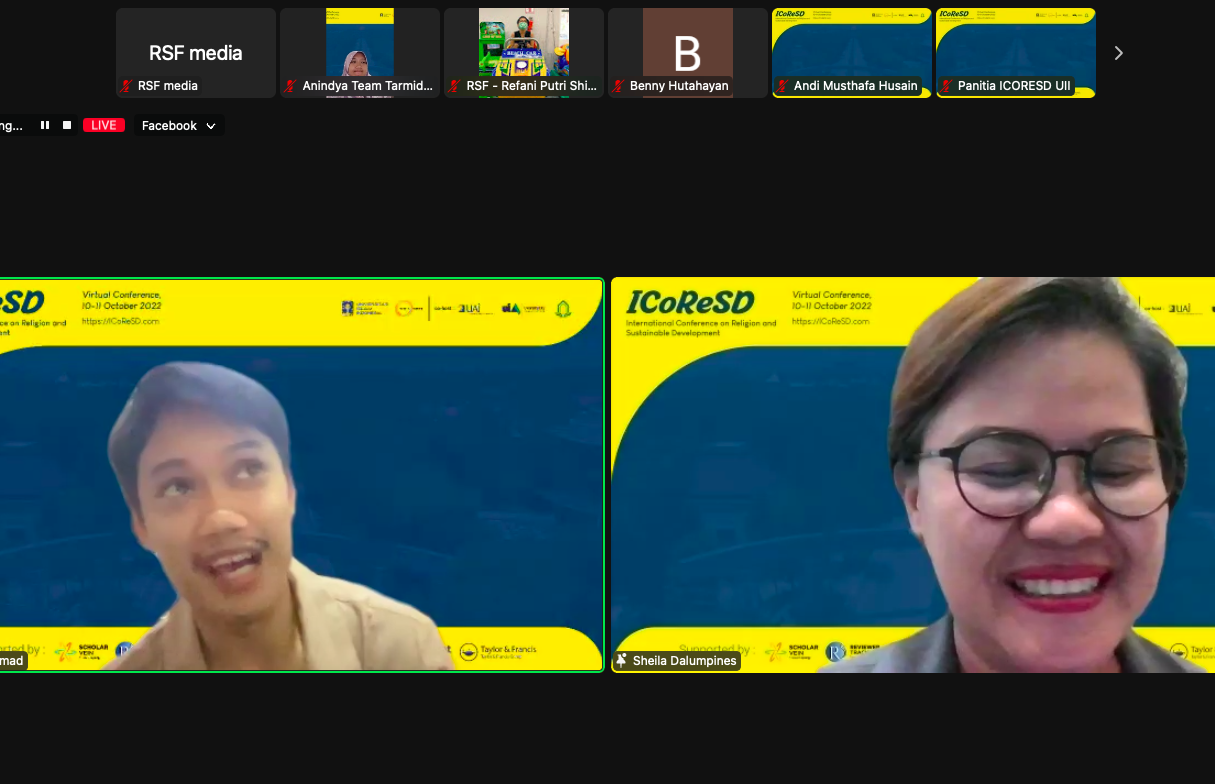Click the "RSF media" name label
1215x784 pixels.
168,86
